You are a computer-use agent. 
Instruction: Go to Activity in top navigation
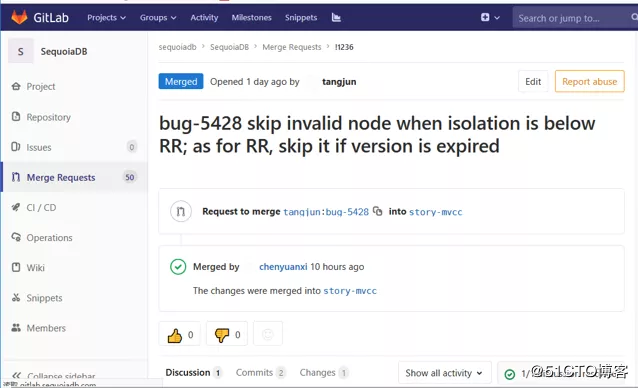pos(204,17)
